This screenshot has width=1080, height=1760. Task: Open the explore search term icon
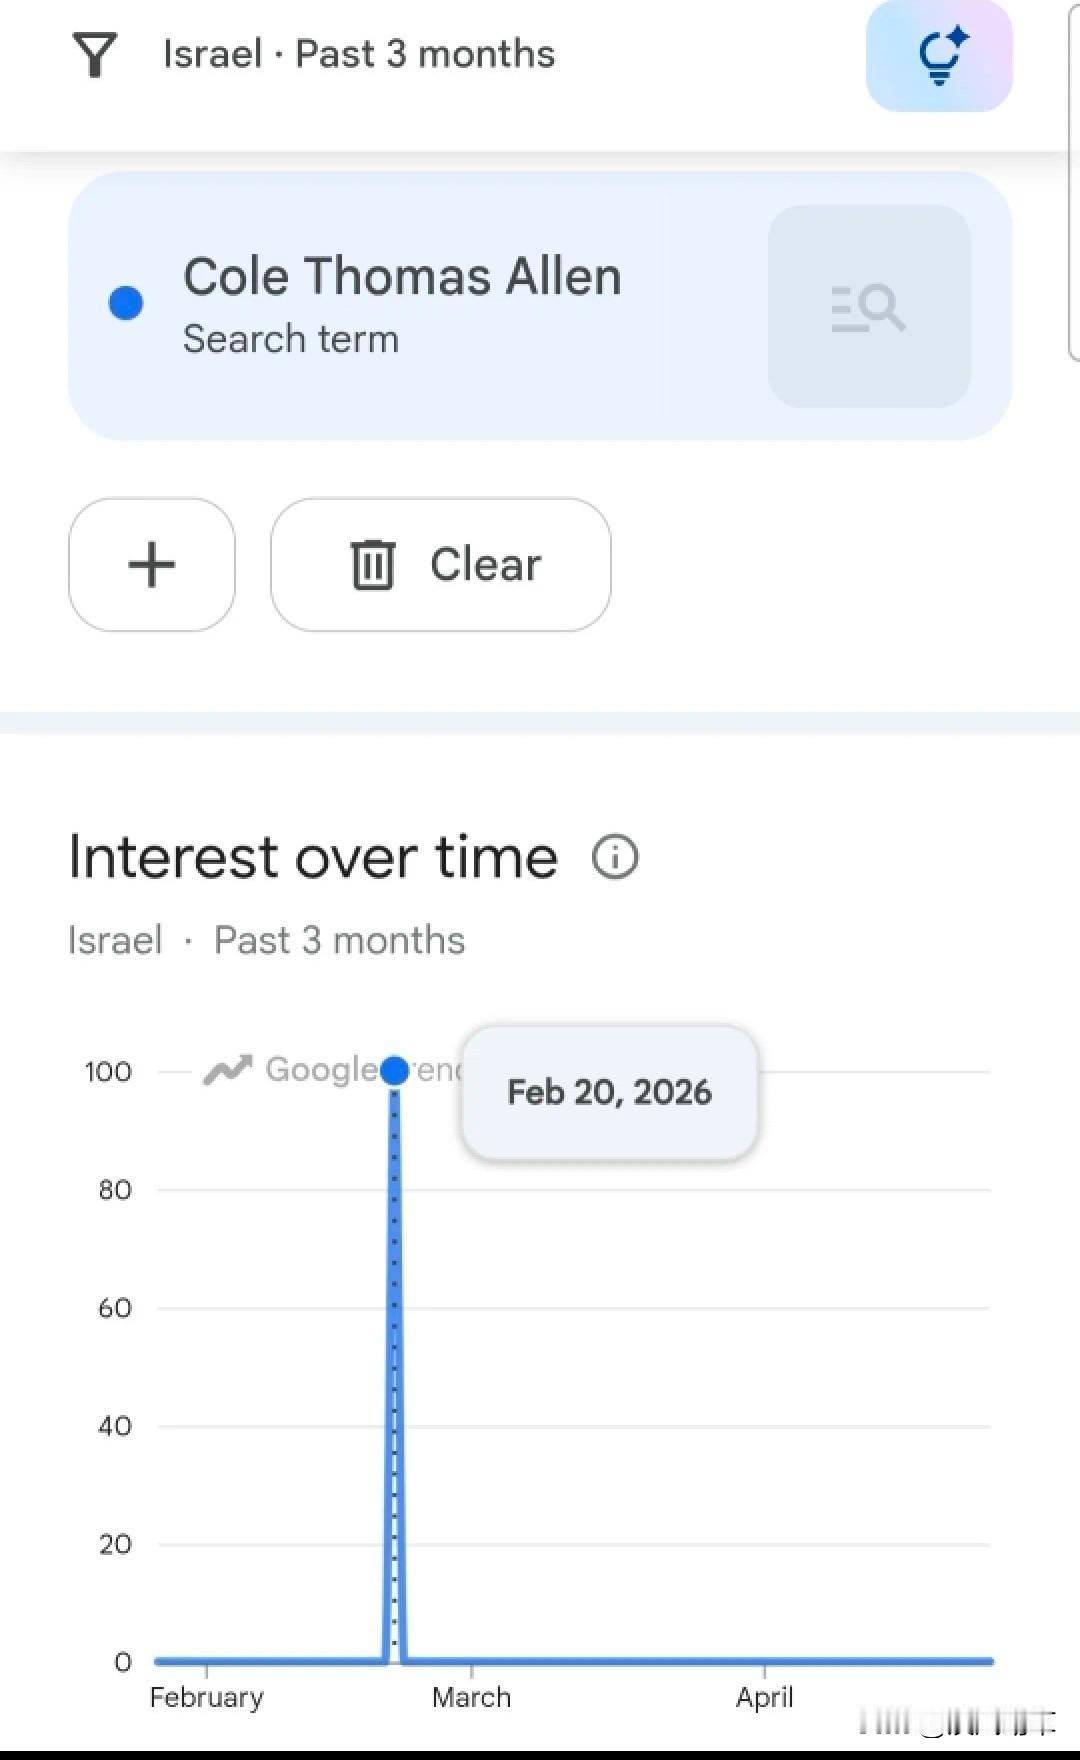tap(868, 306)
